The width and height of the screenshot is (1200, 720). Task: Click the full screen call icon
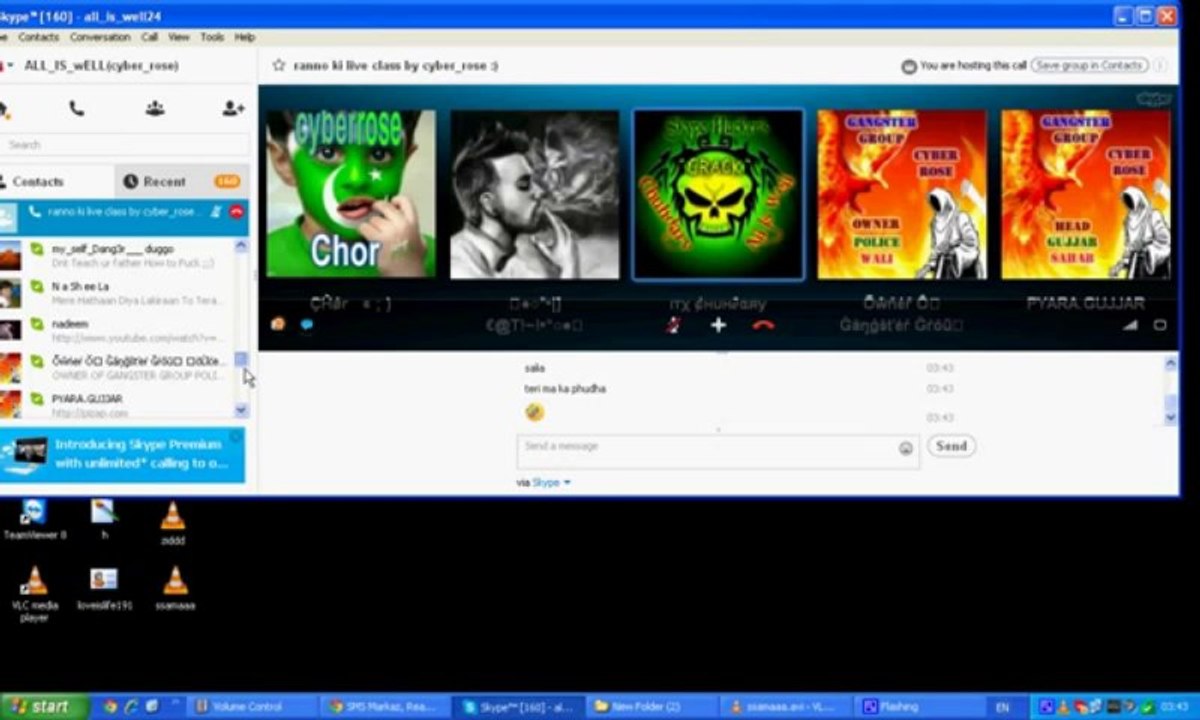coord(1160,325)
